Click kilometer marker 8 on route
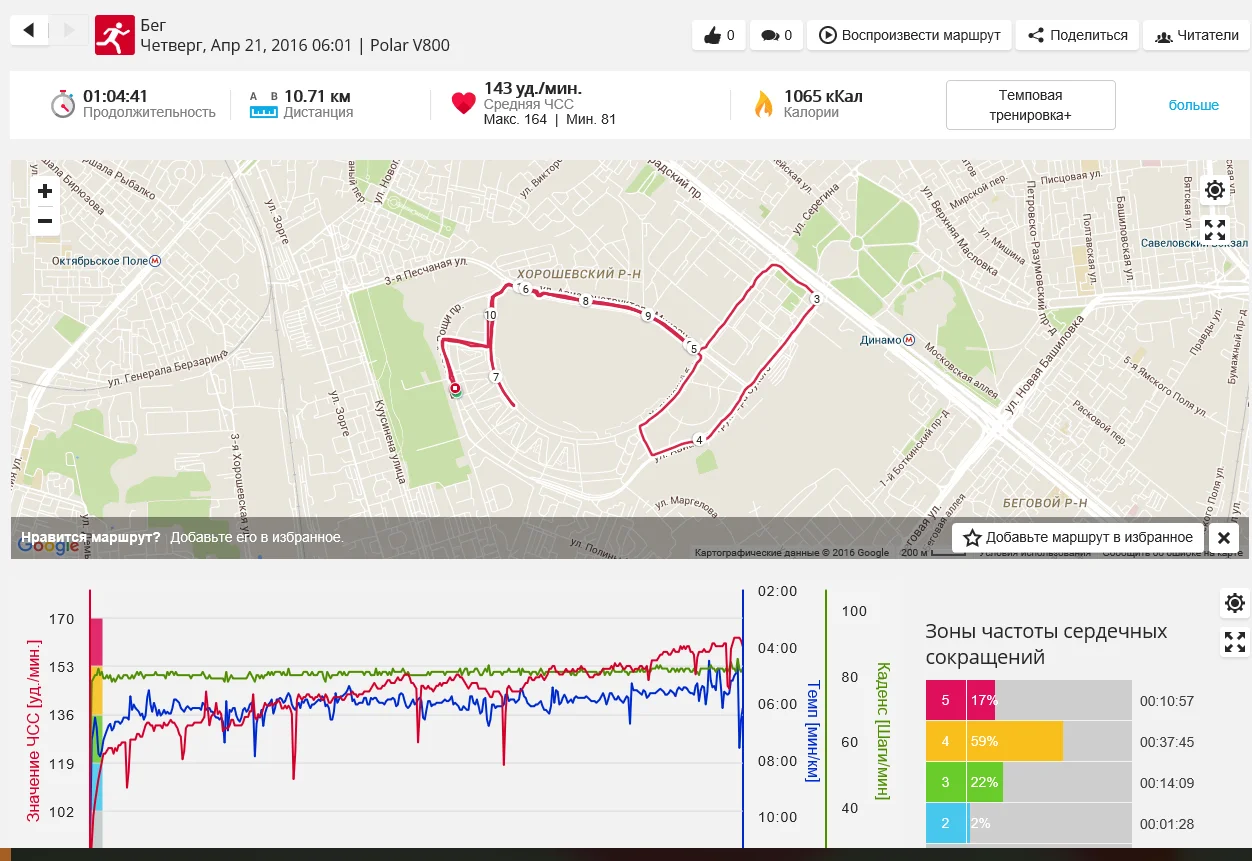The image size is (1252, 861). [585, 301]
